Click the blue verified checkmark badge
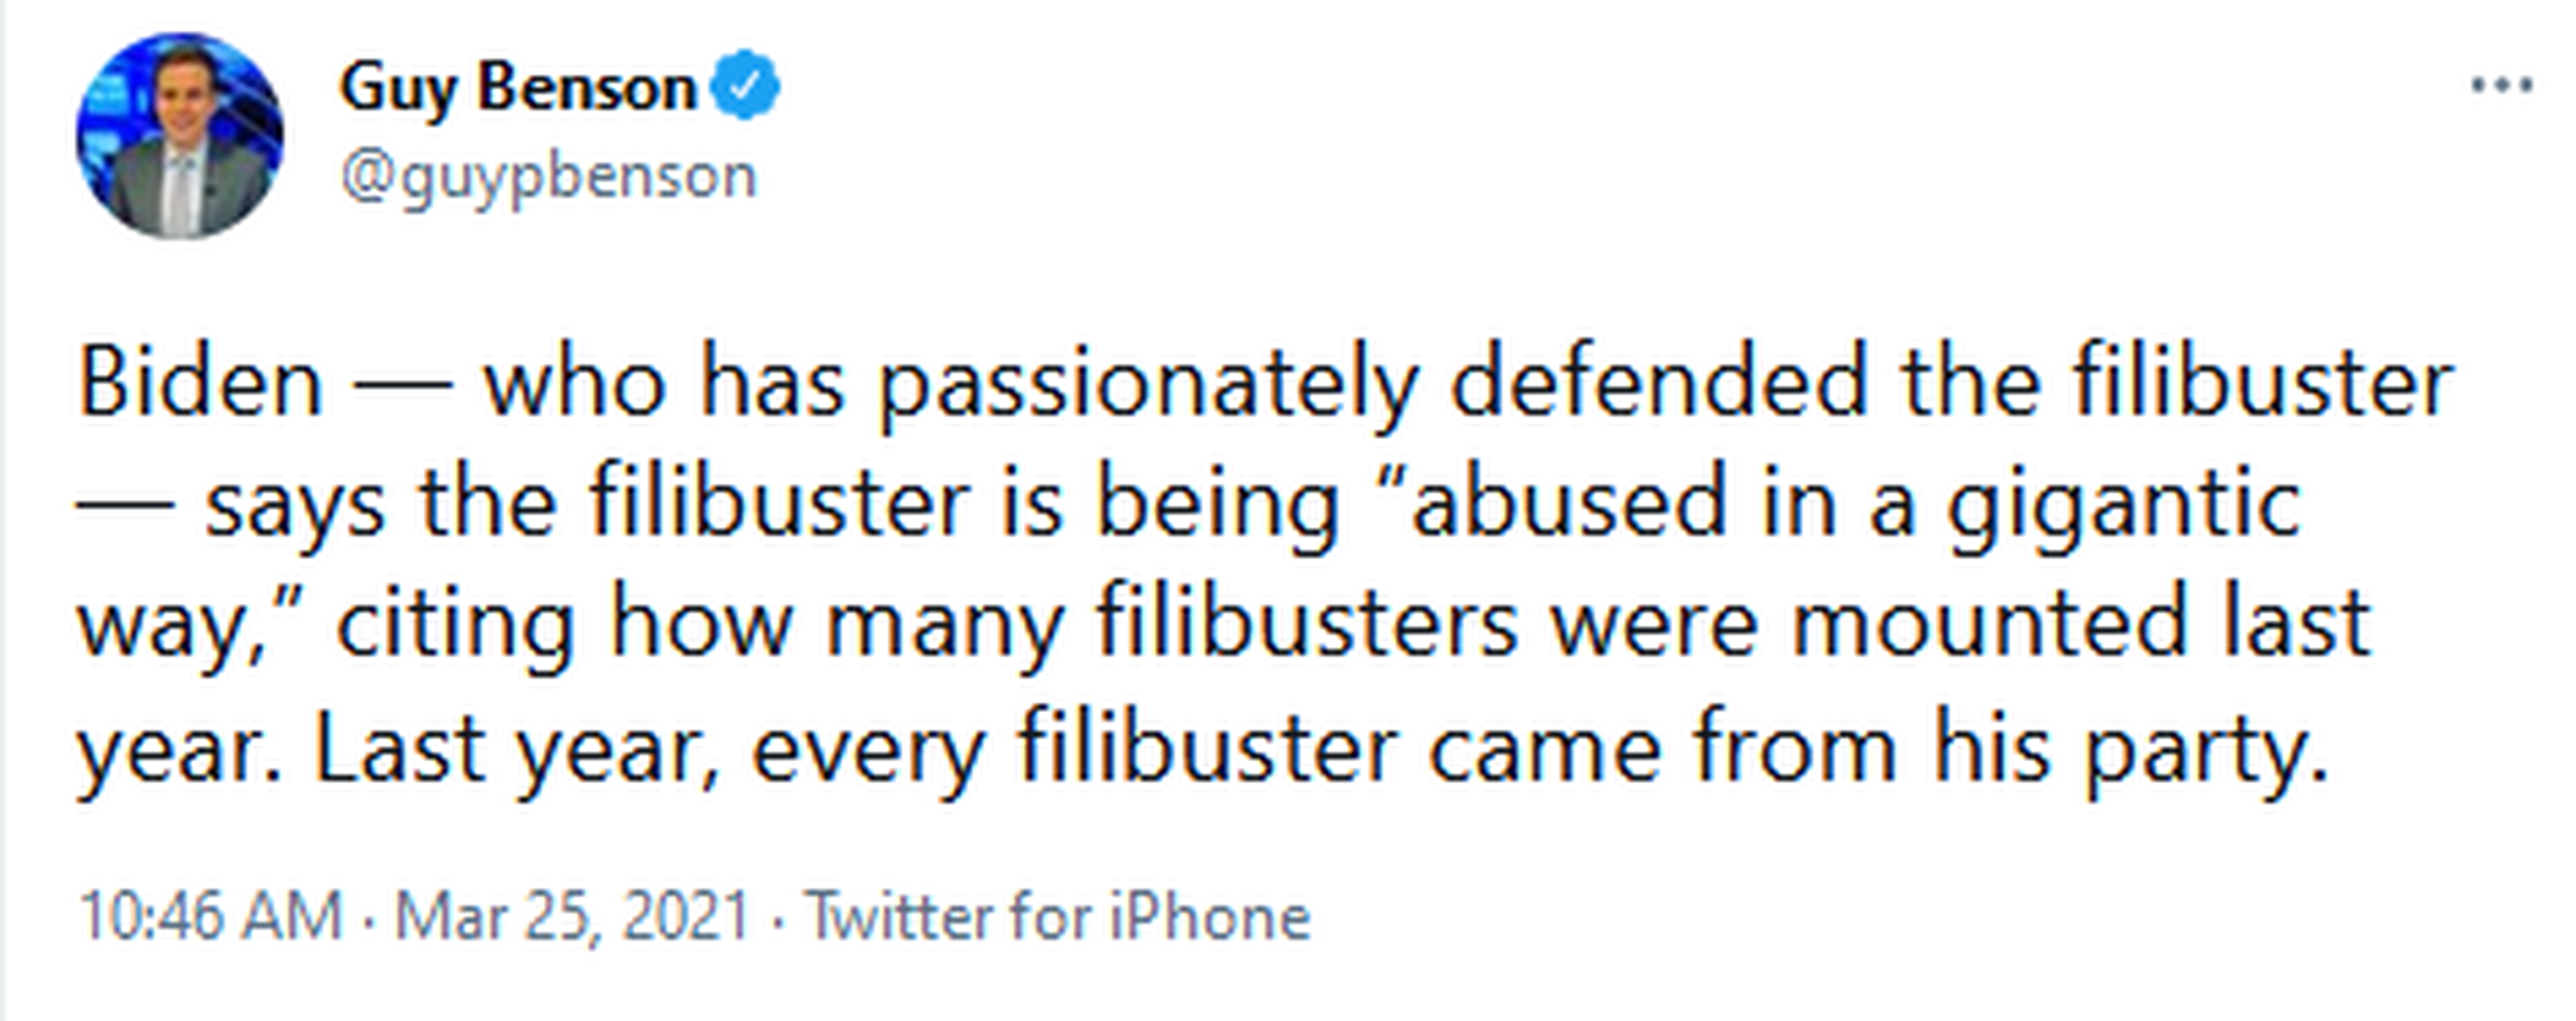The width and height of the screenshot is (2576, 1021). [x=745, y=86]
